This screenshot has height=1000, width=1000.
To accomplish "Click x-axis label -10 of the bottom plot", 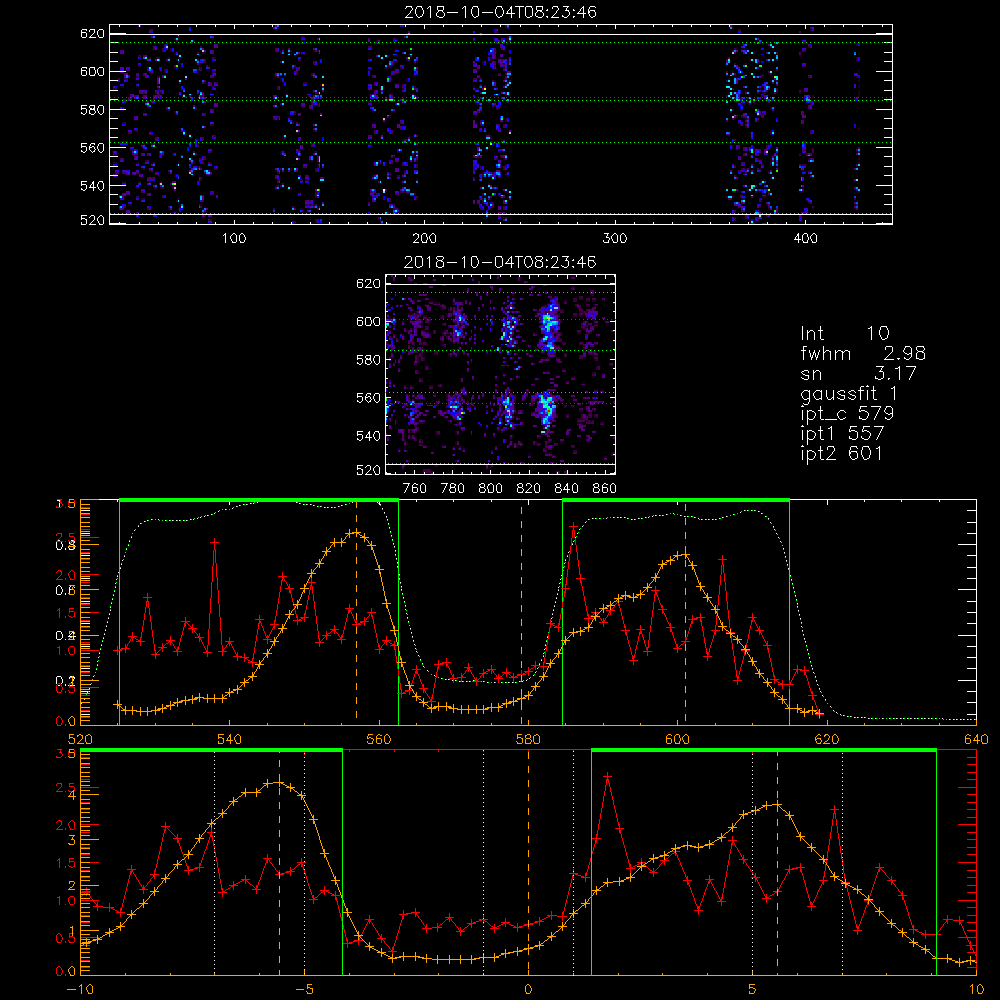I will click(80, 989).
